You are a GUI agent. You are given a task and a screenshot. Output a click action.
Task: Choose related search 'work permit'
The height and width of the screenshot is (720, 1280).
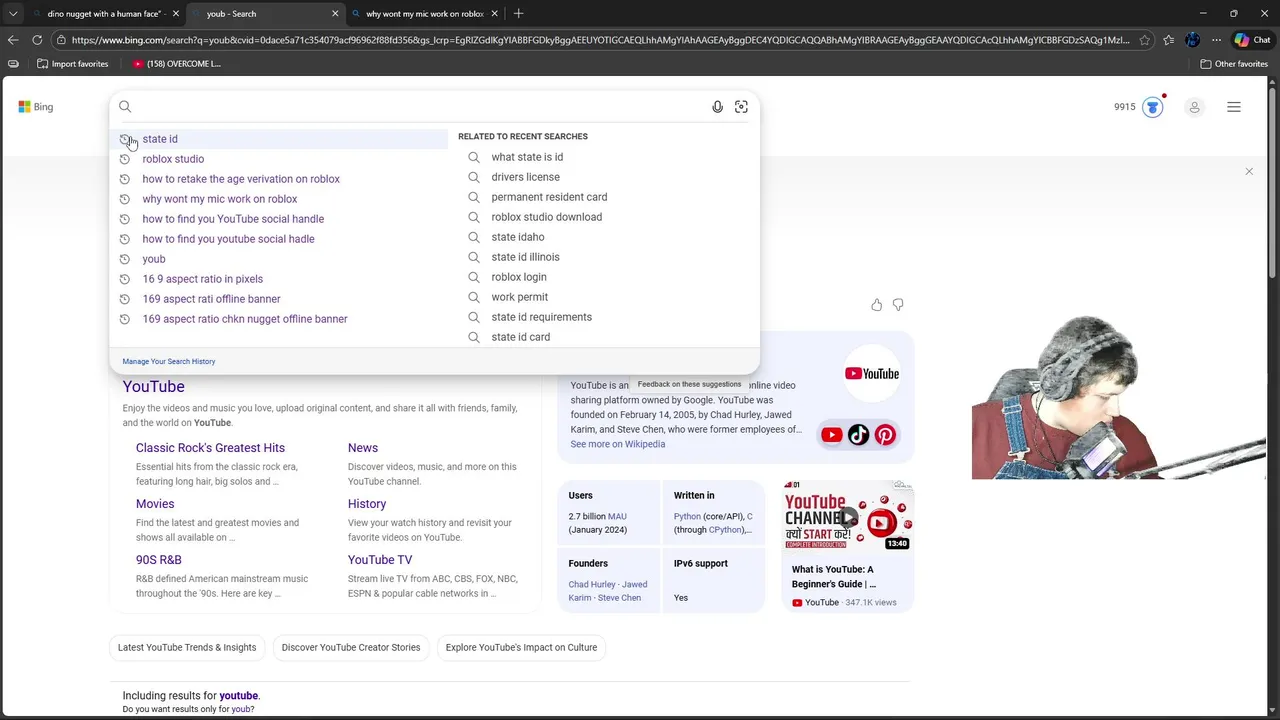tap(519, 297)
